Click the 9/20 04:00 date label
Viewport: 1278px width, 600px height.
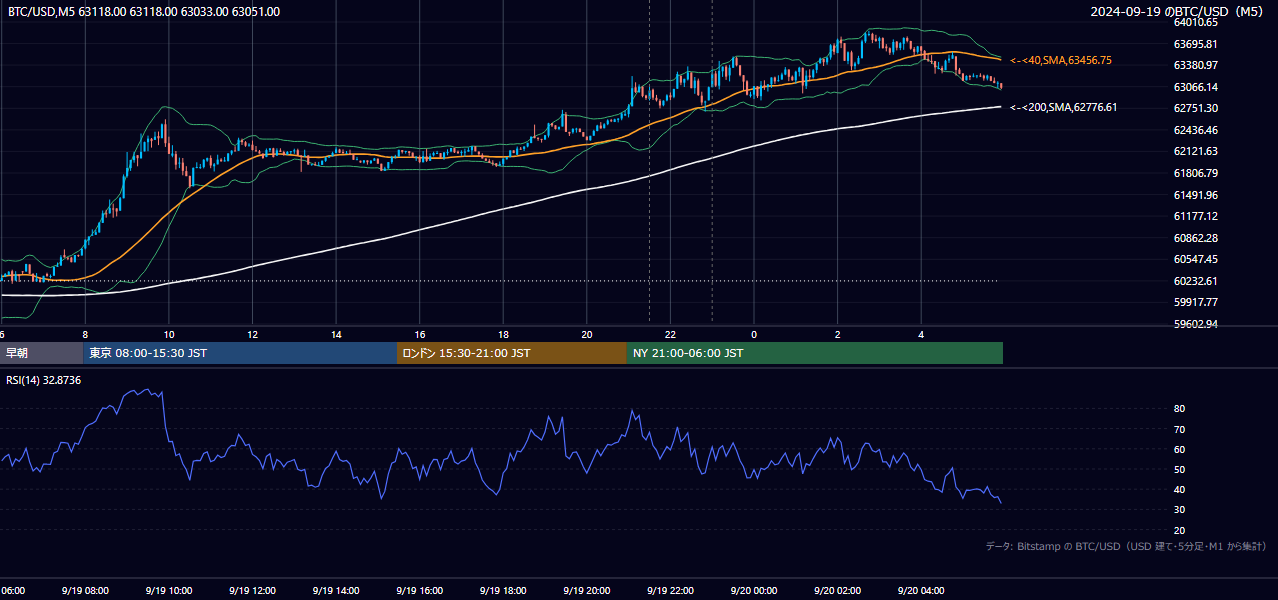click(x=922, y=591)
